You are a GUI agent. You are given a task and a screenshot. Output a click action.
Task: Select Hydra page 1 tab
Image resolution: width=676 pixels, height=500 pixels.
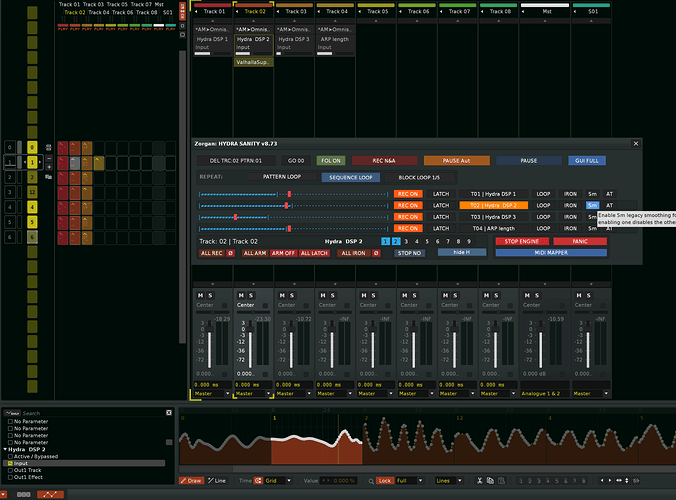pyautogui.click(x=385, y=241)
